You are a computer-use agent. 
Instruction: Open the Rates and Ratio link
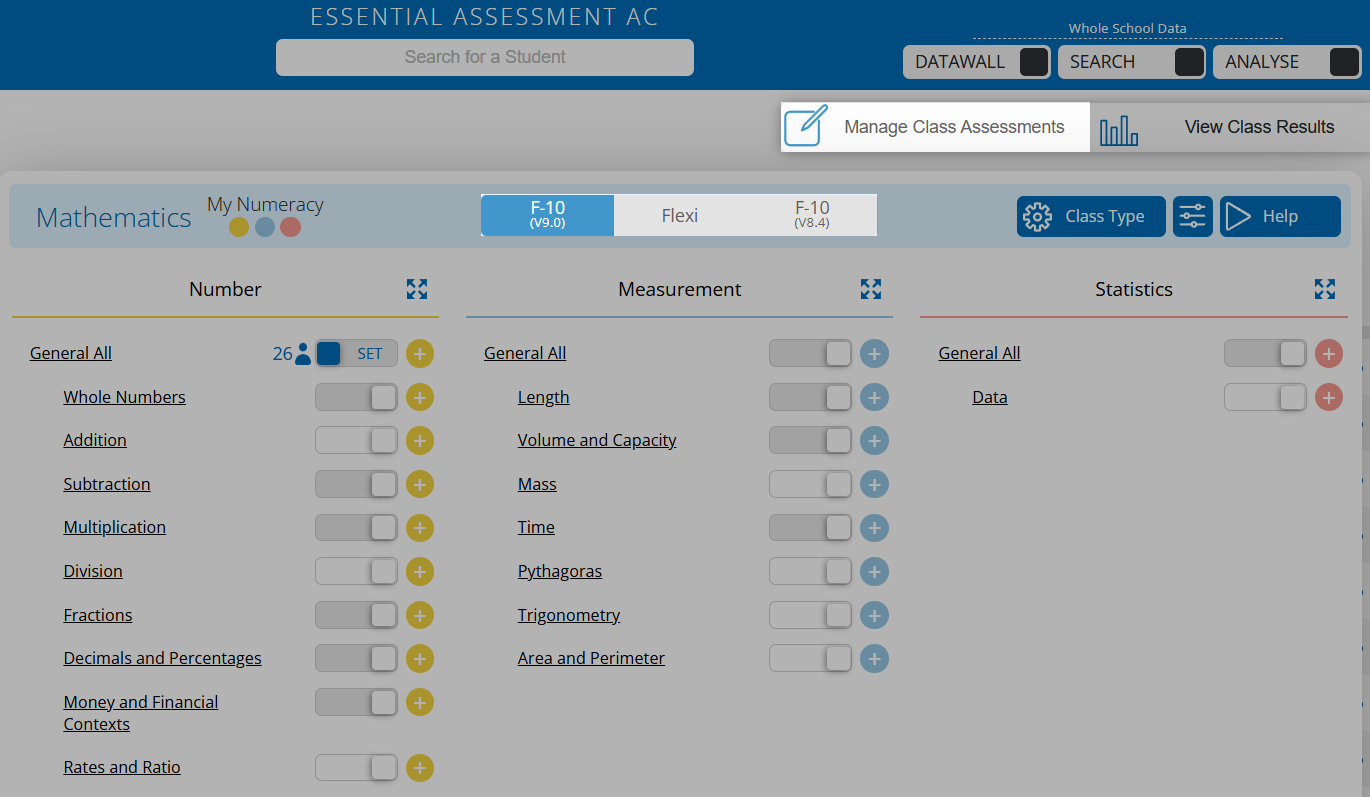tap(122, 767)
